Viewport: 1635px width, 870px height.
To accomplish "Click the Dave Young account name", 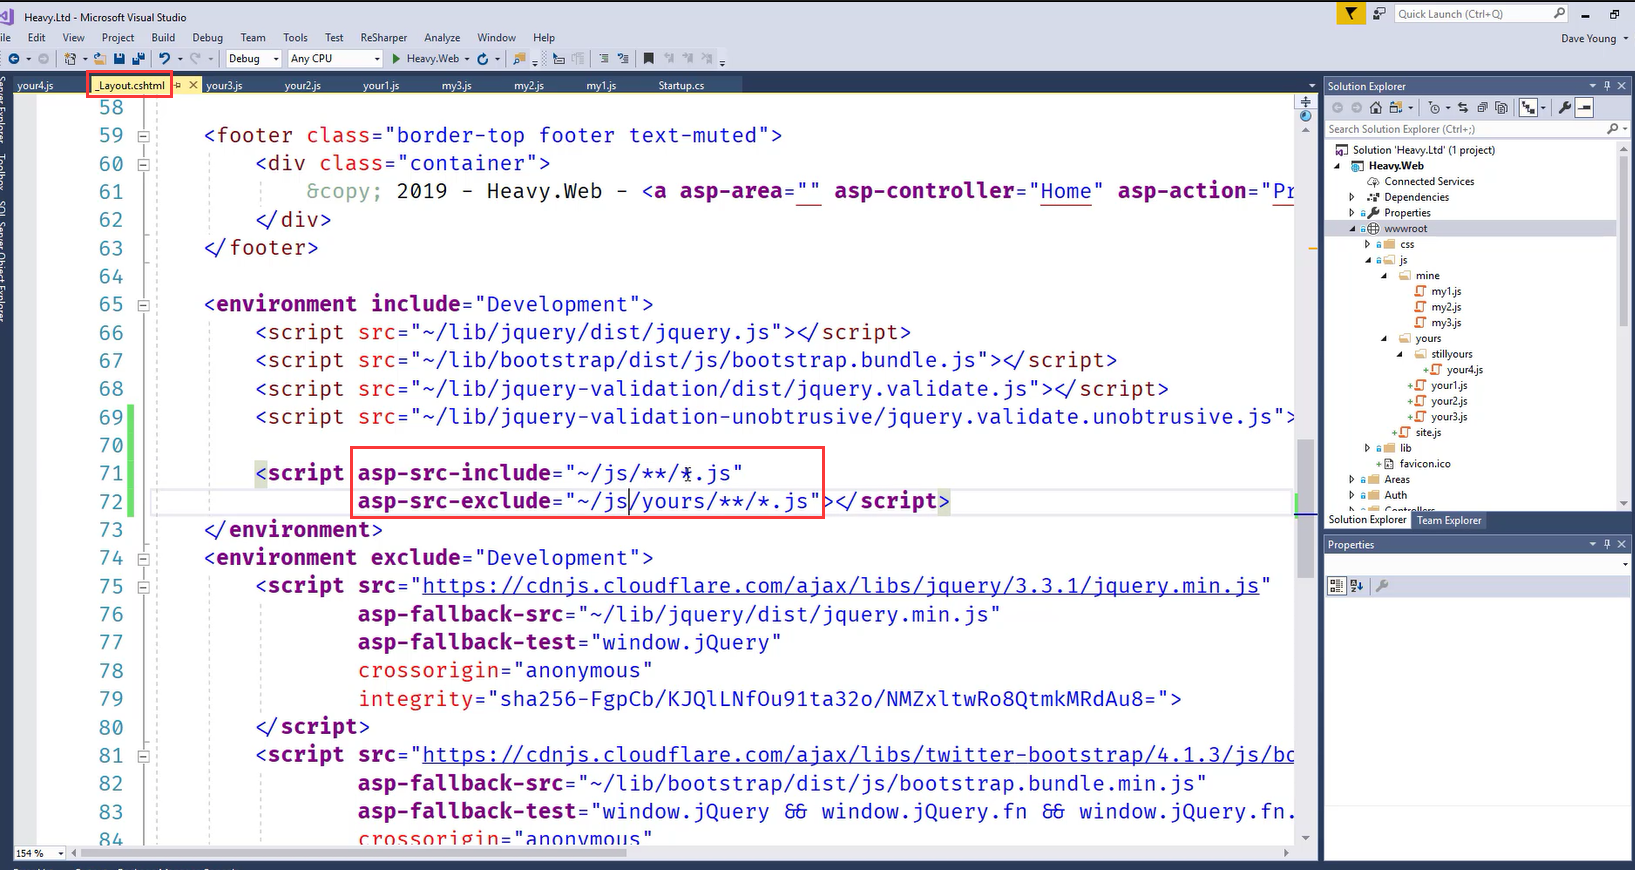I will (1588, 38).
